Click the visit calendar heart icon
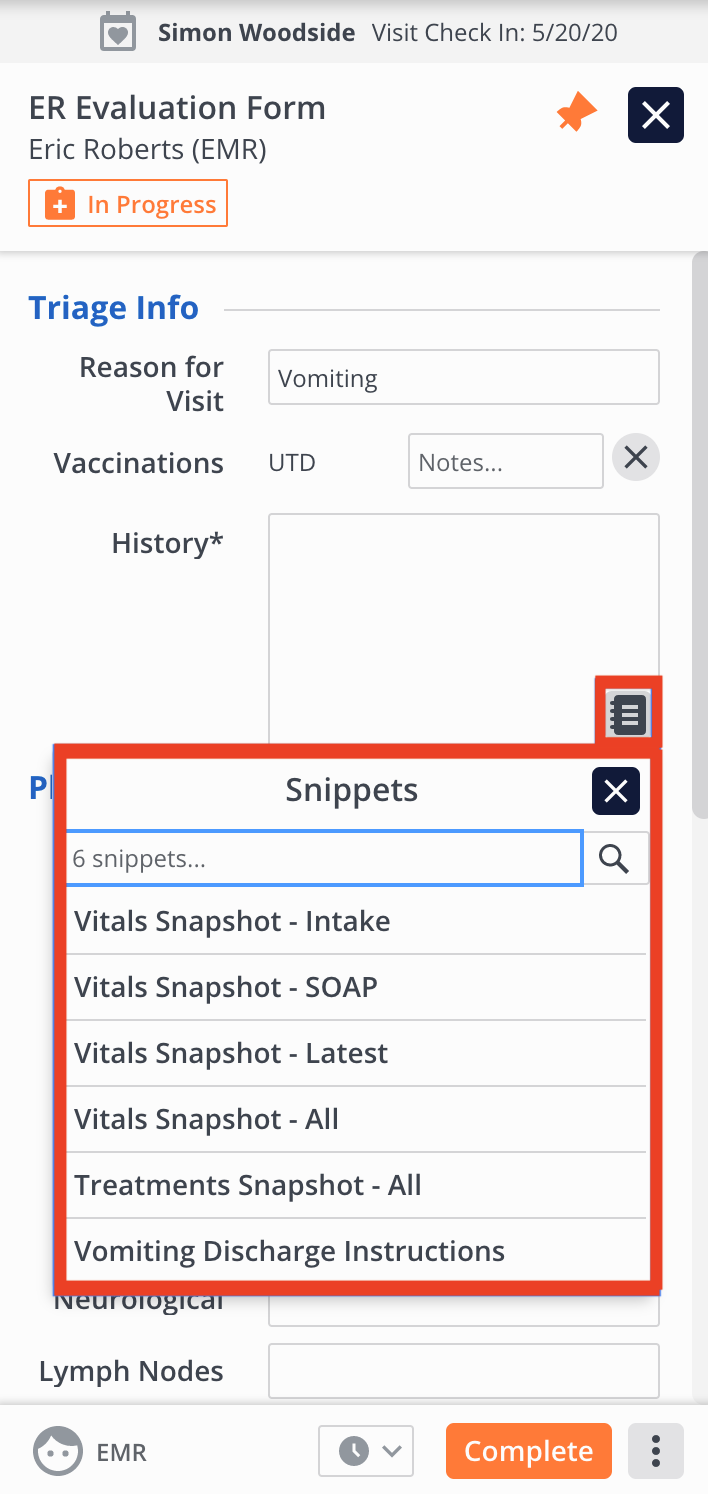Screen dimensions: 708x1494 pyautogui.click(x=119, y=33)
